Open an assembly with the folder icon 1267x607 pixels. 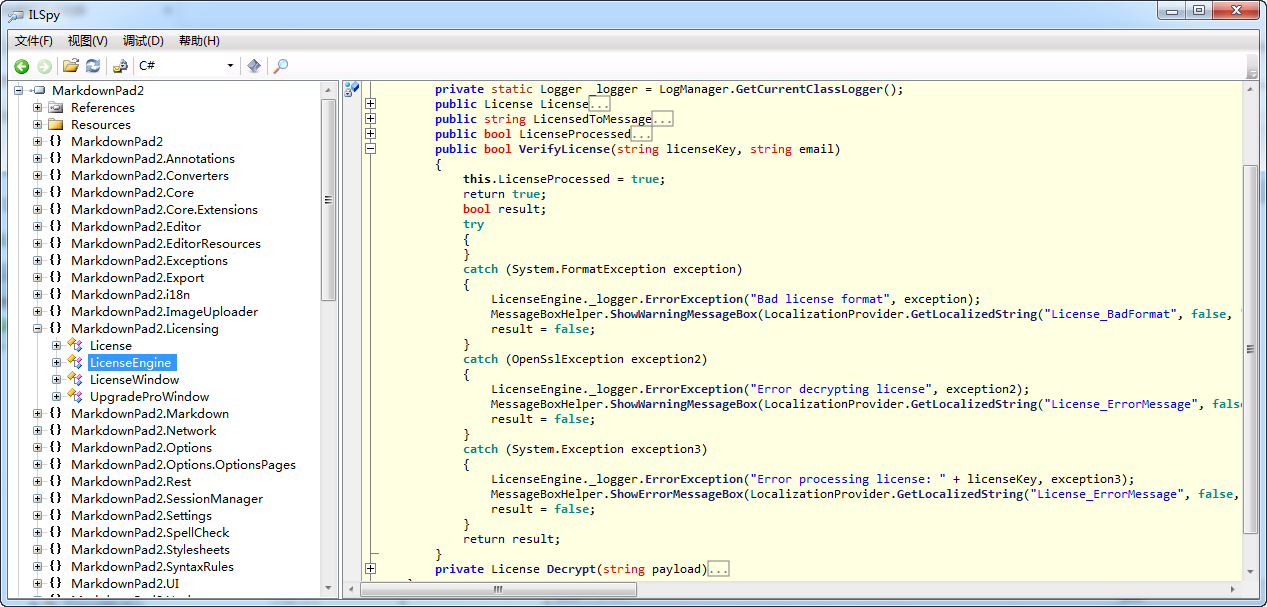(x=71, y=66)
